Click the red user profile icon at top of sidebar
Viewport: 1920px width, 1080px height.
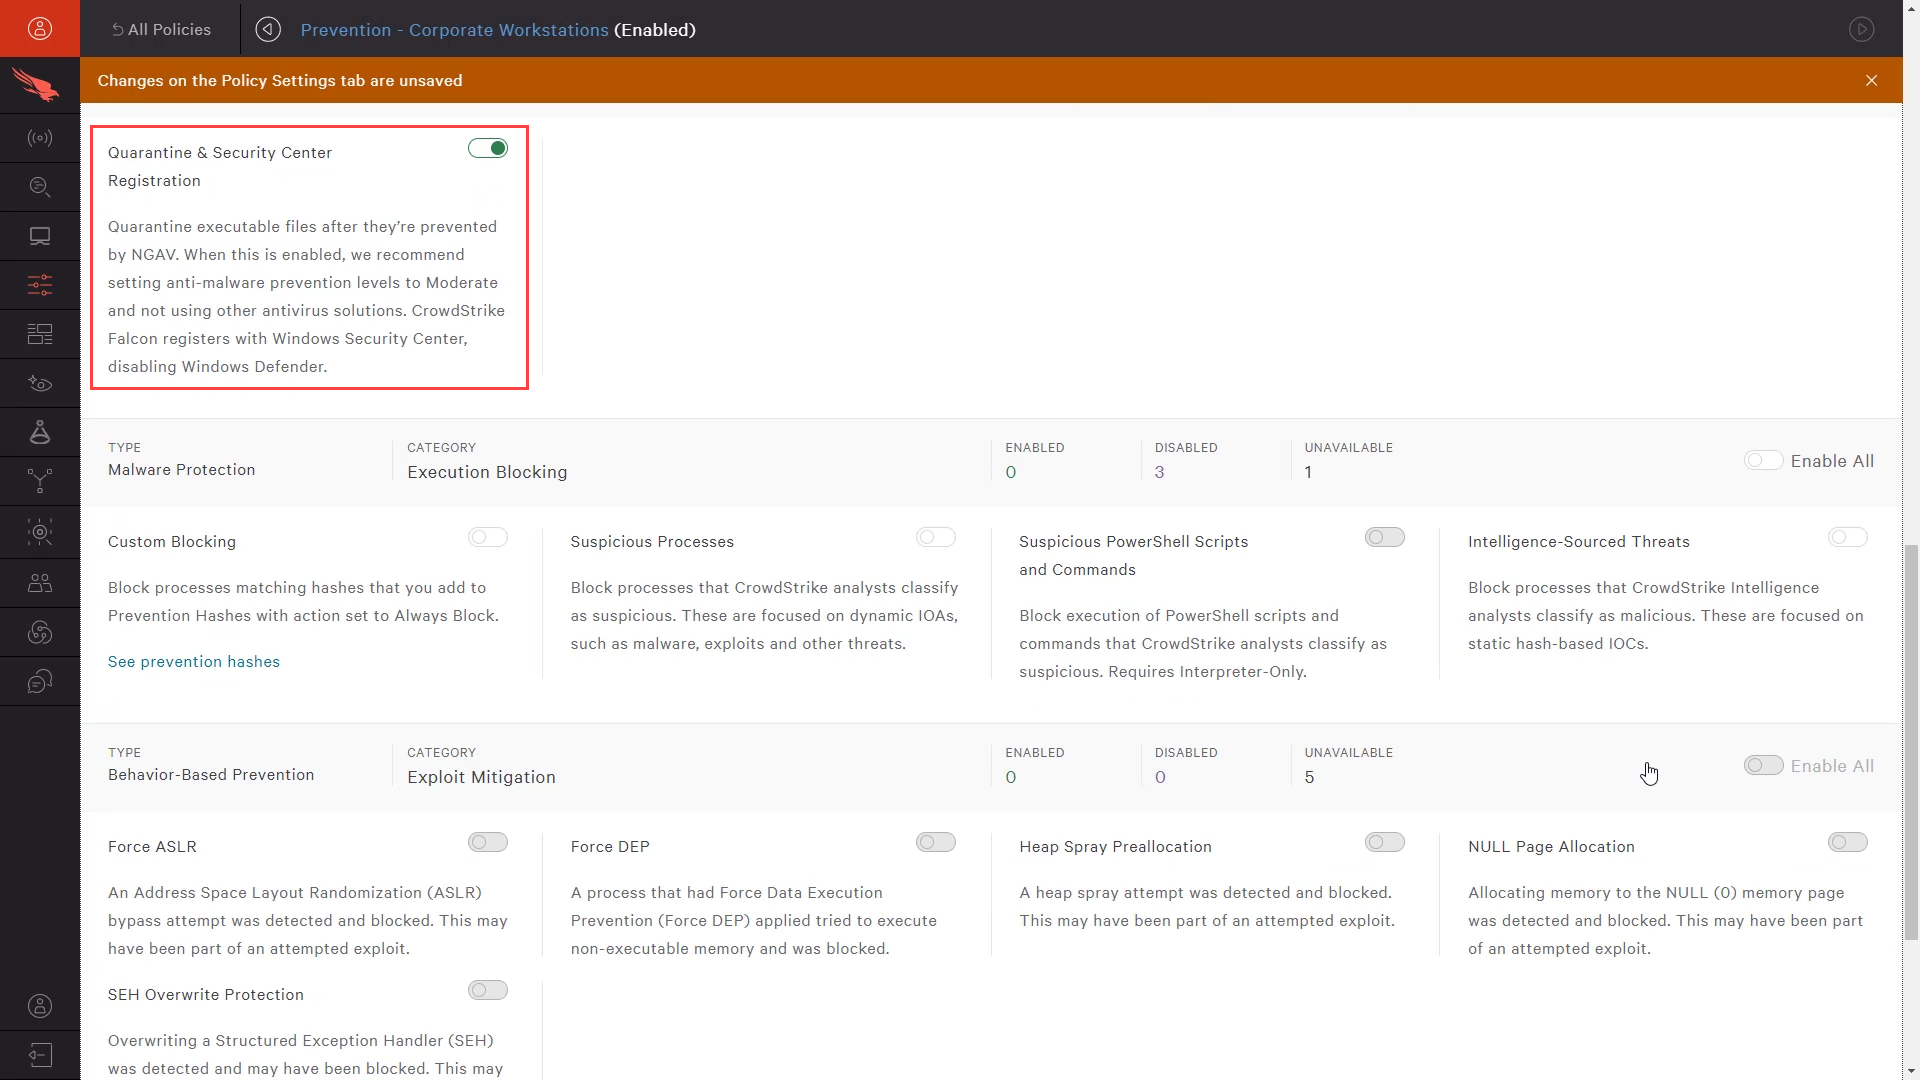pos(40,28)
